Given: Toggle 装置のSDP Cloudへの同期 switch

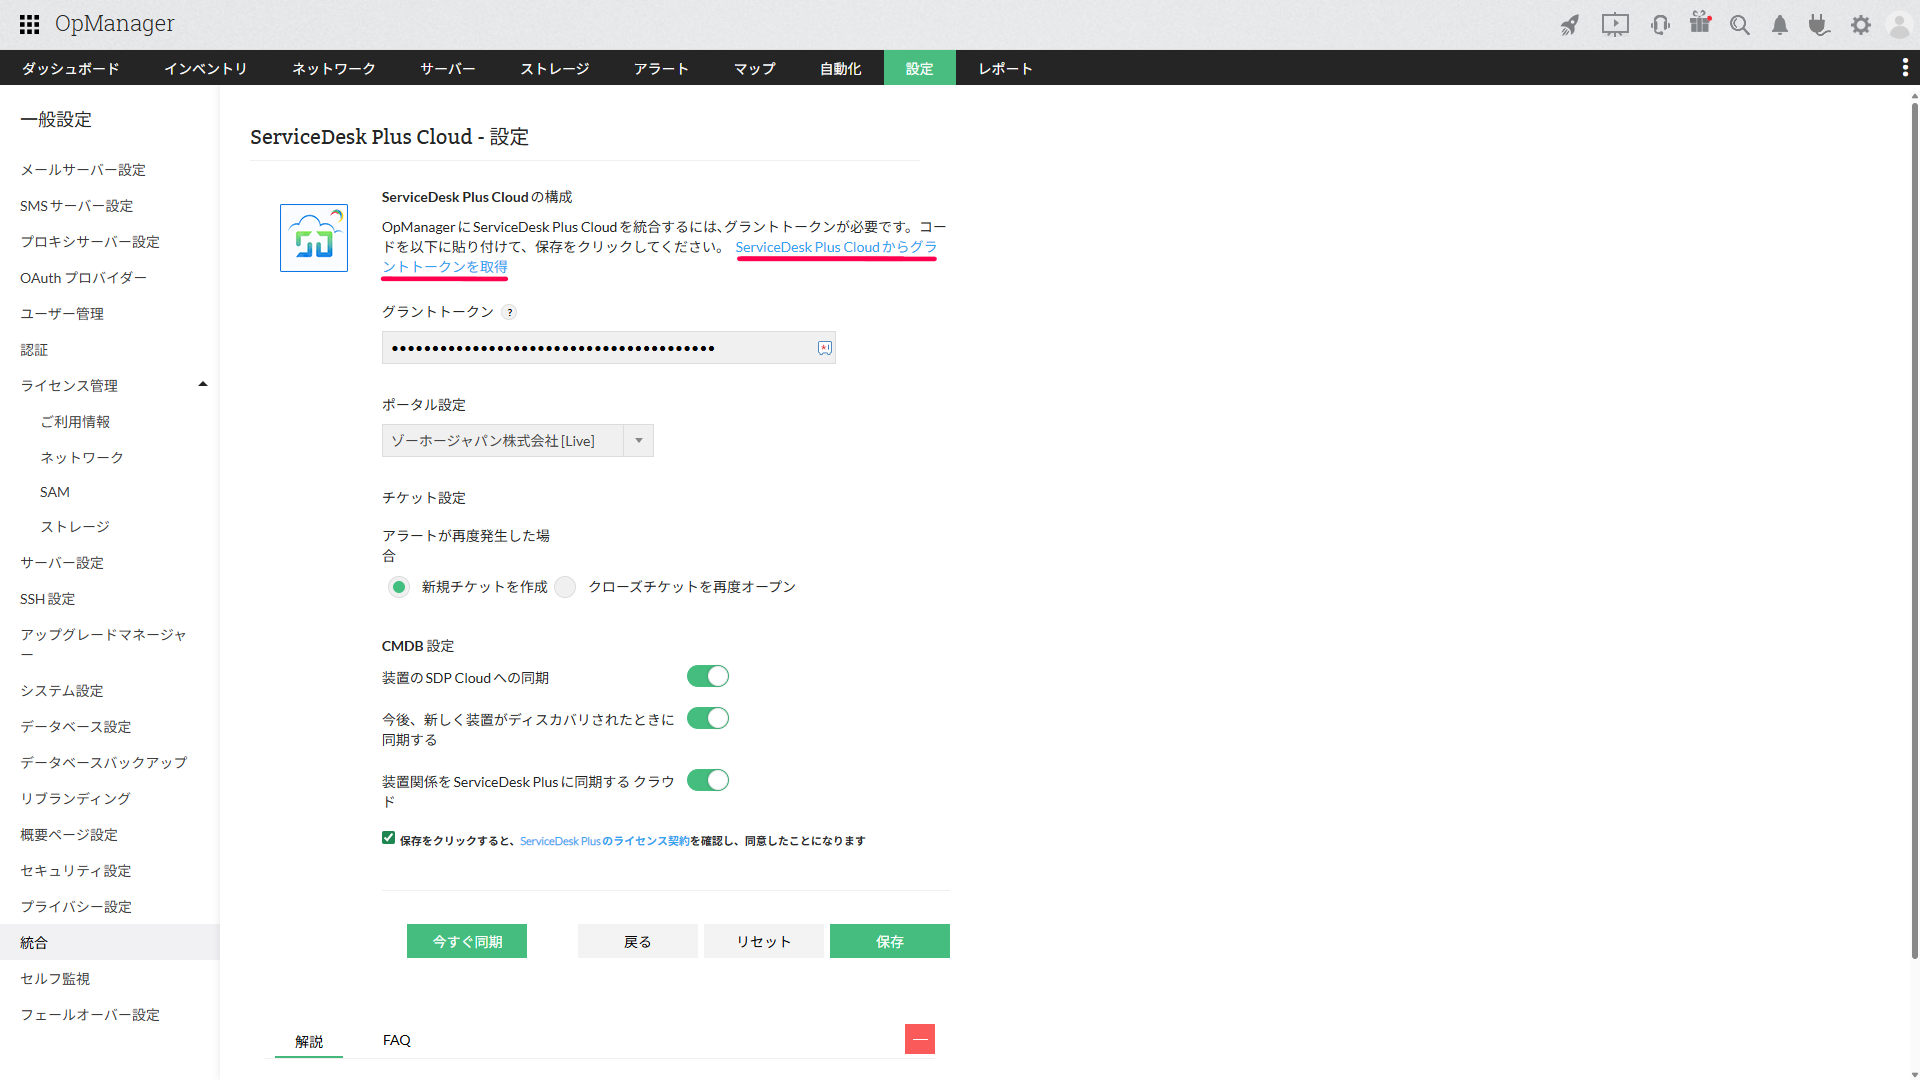Looking at the screenshot, I should [x=708, y=677].
